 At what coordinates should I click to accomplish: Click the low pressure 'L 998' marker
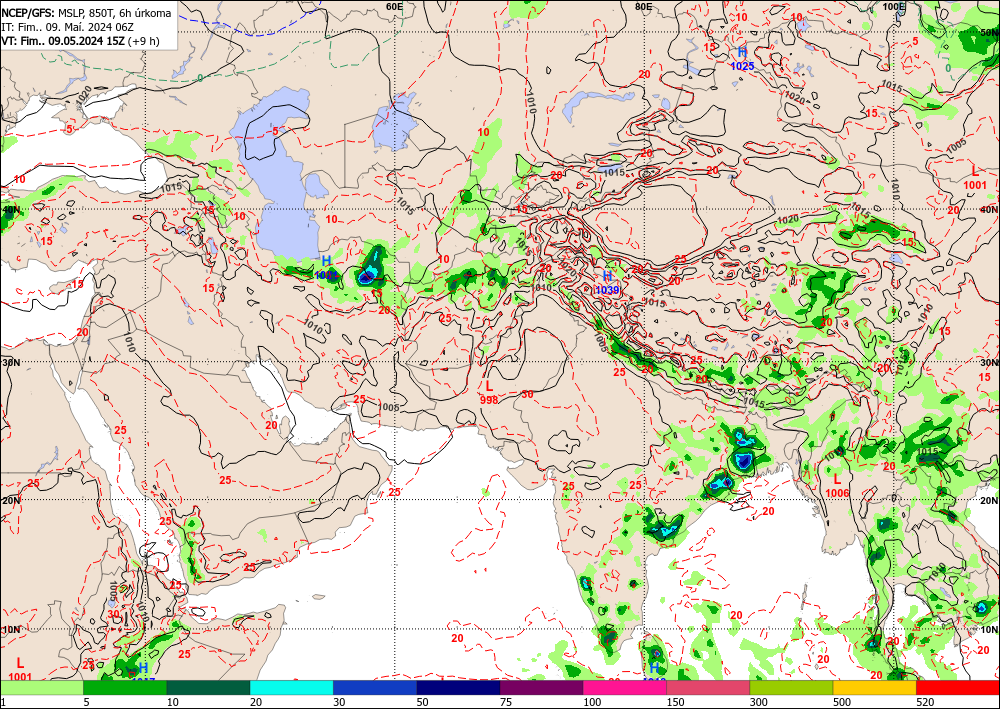pos(489,392)
